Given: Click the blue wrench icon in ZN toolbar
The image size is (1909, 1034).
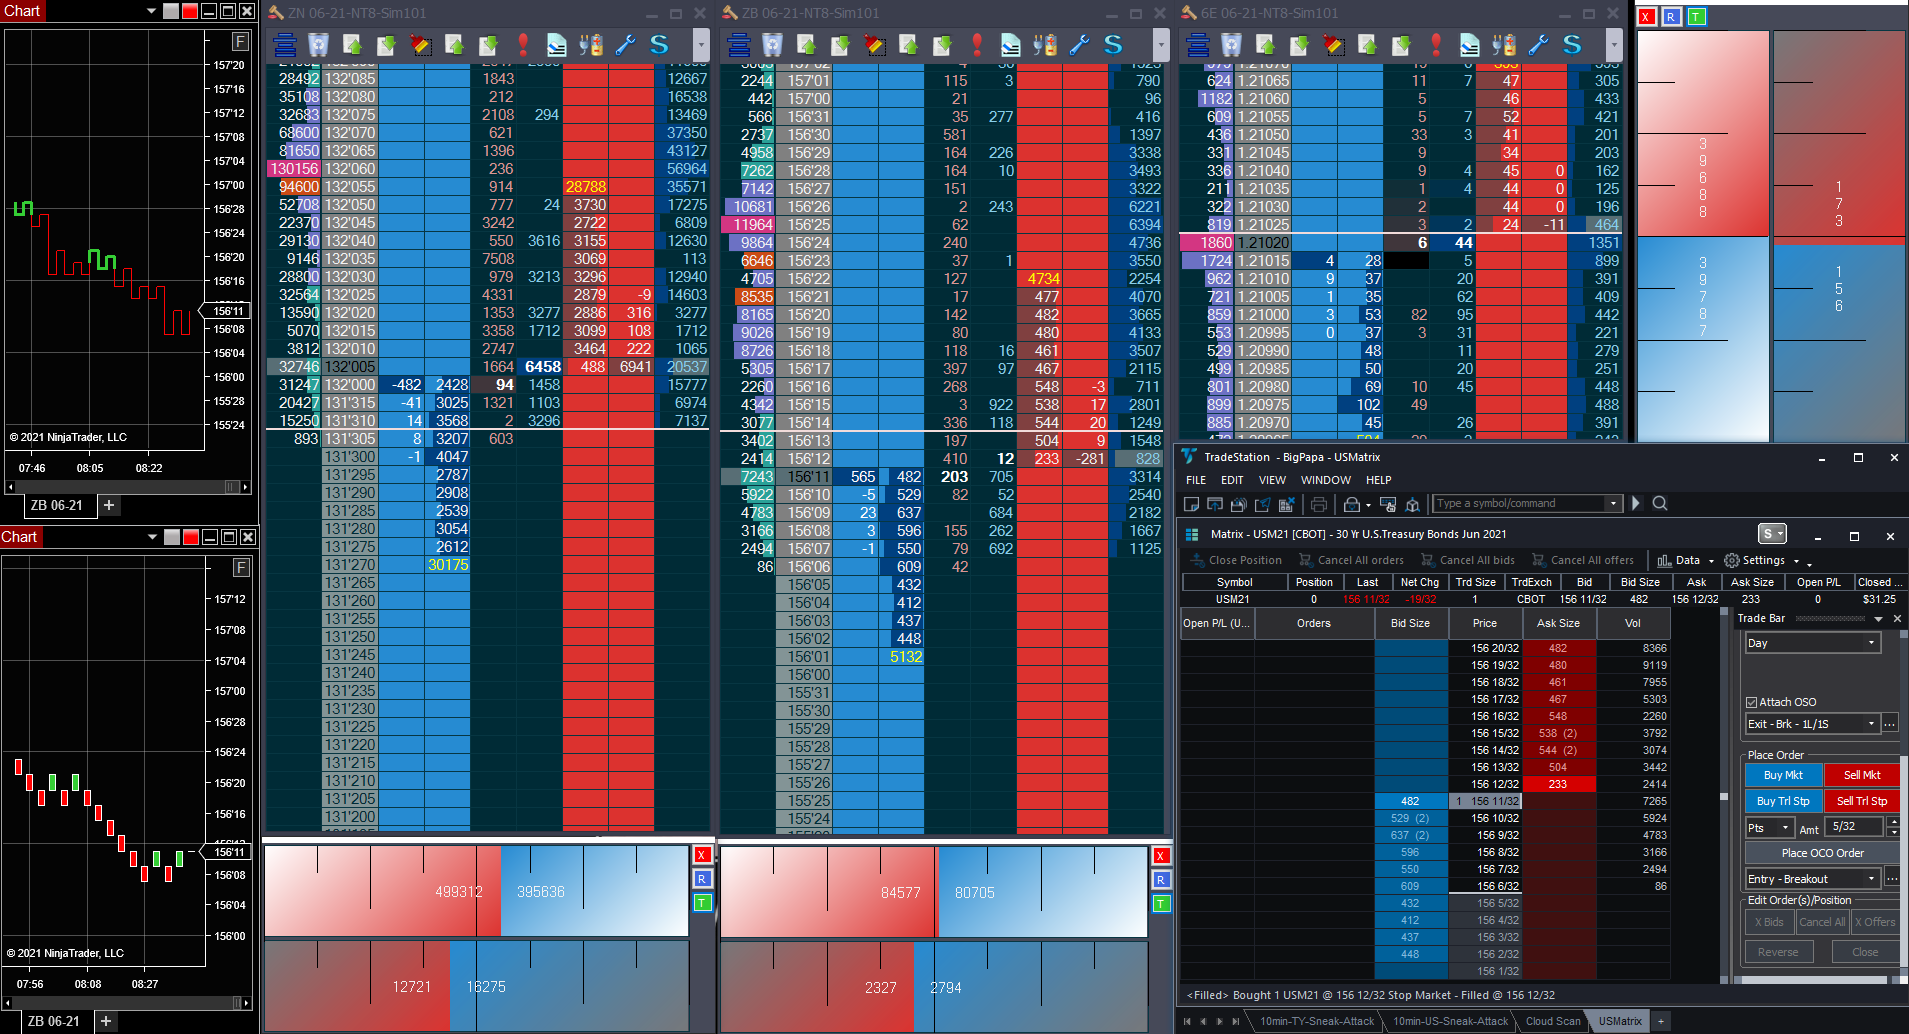Looking at the screenshot, I should (x=625, y=45).
